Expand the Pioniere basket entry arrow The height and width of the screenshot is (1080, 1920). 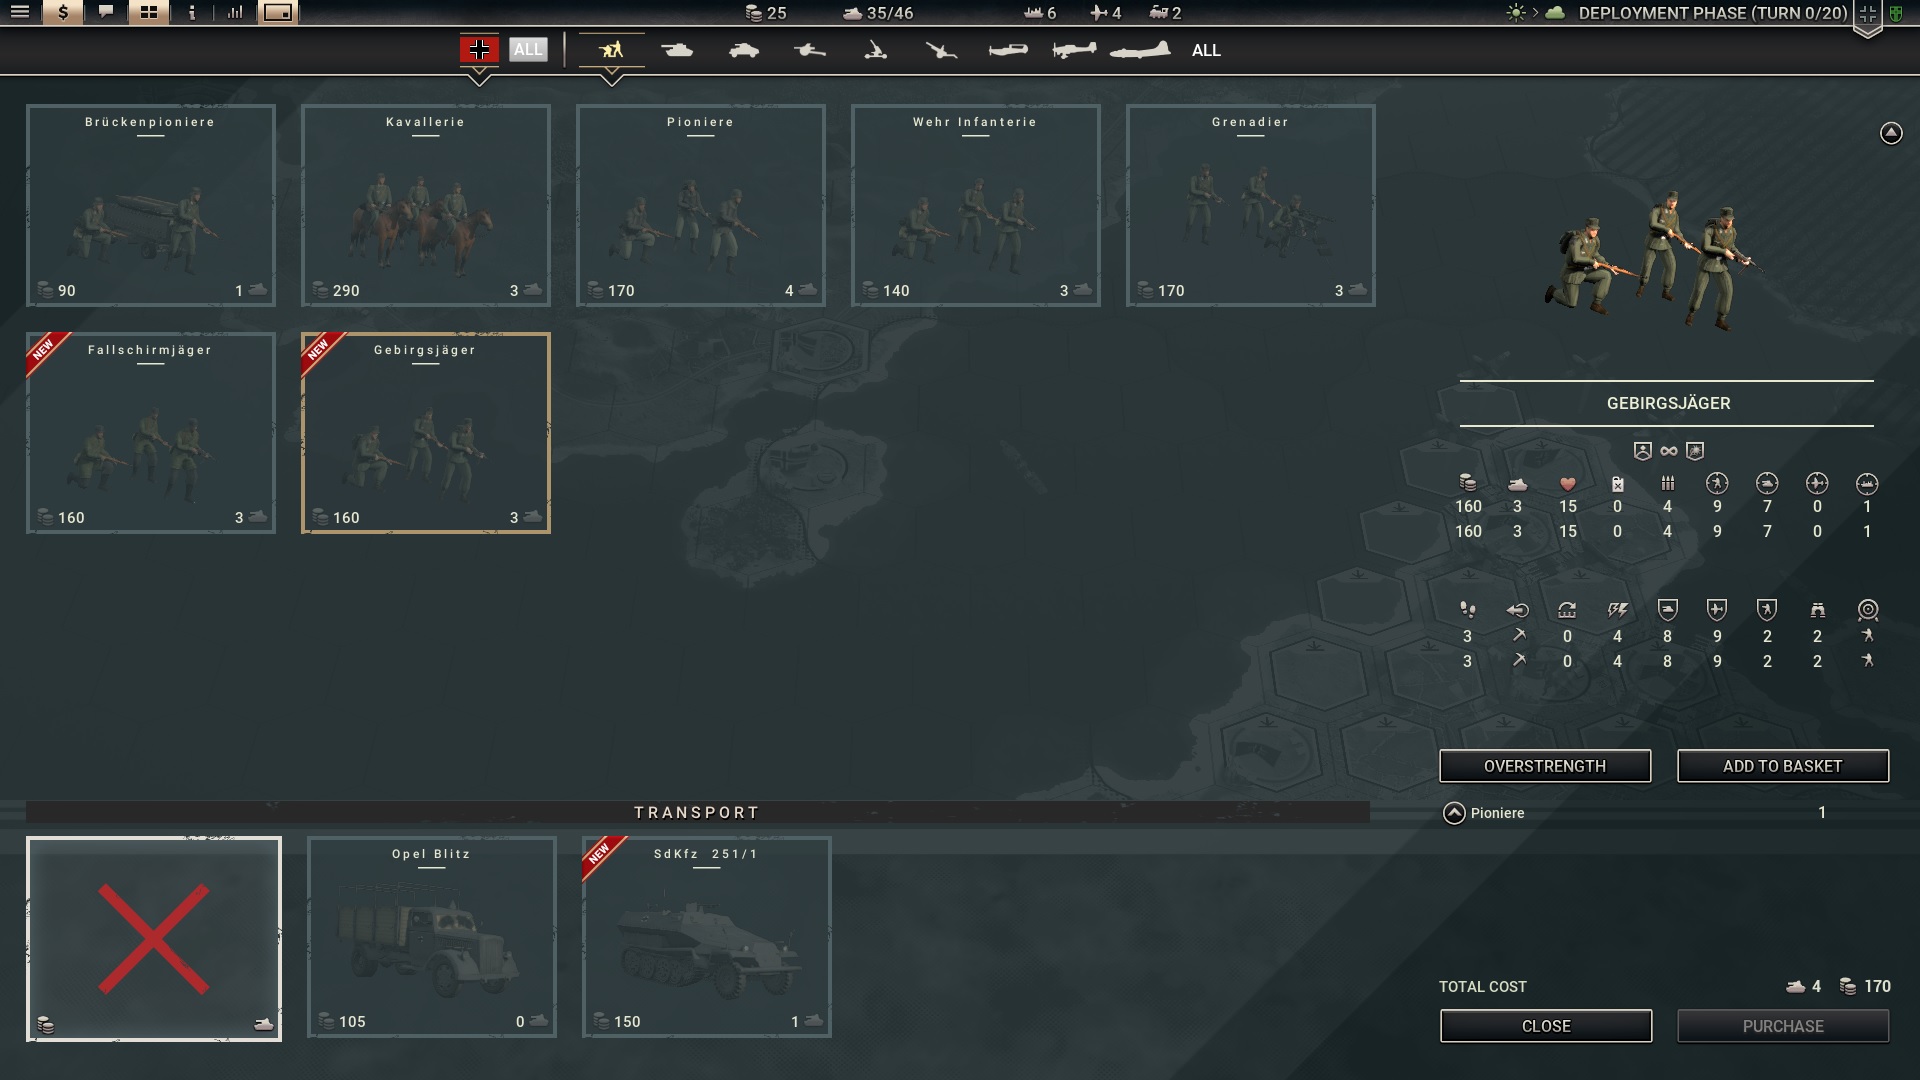(x=1454, y=813)
